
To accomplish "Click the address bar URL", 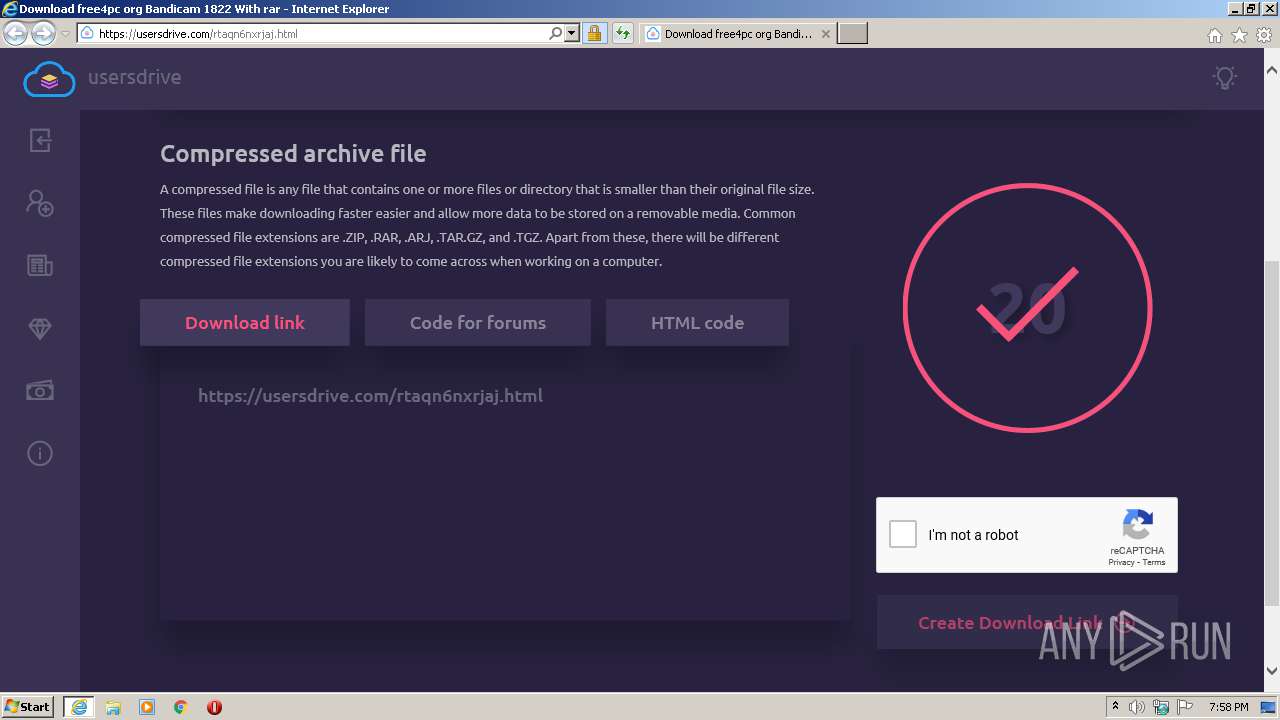I will click(198, 34).
